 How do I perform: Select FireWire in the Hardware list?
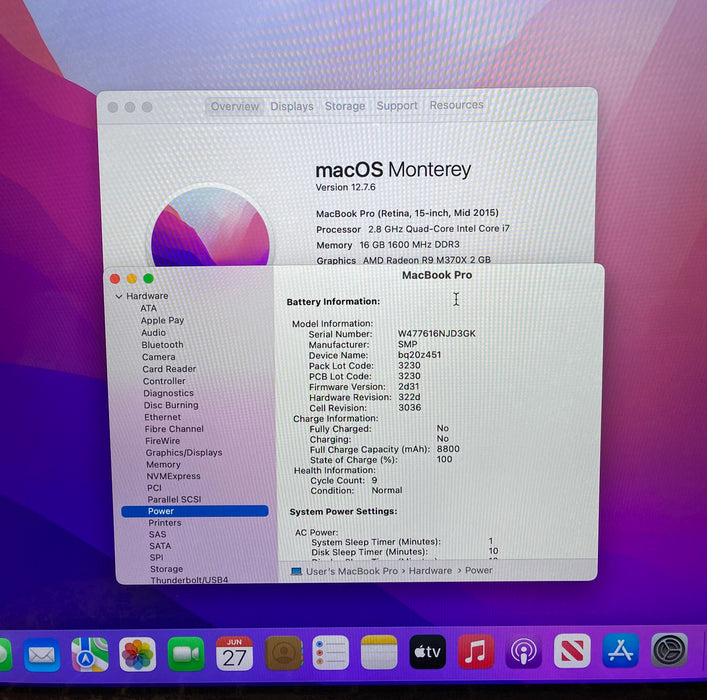pos(162,441)
